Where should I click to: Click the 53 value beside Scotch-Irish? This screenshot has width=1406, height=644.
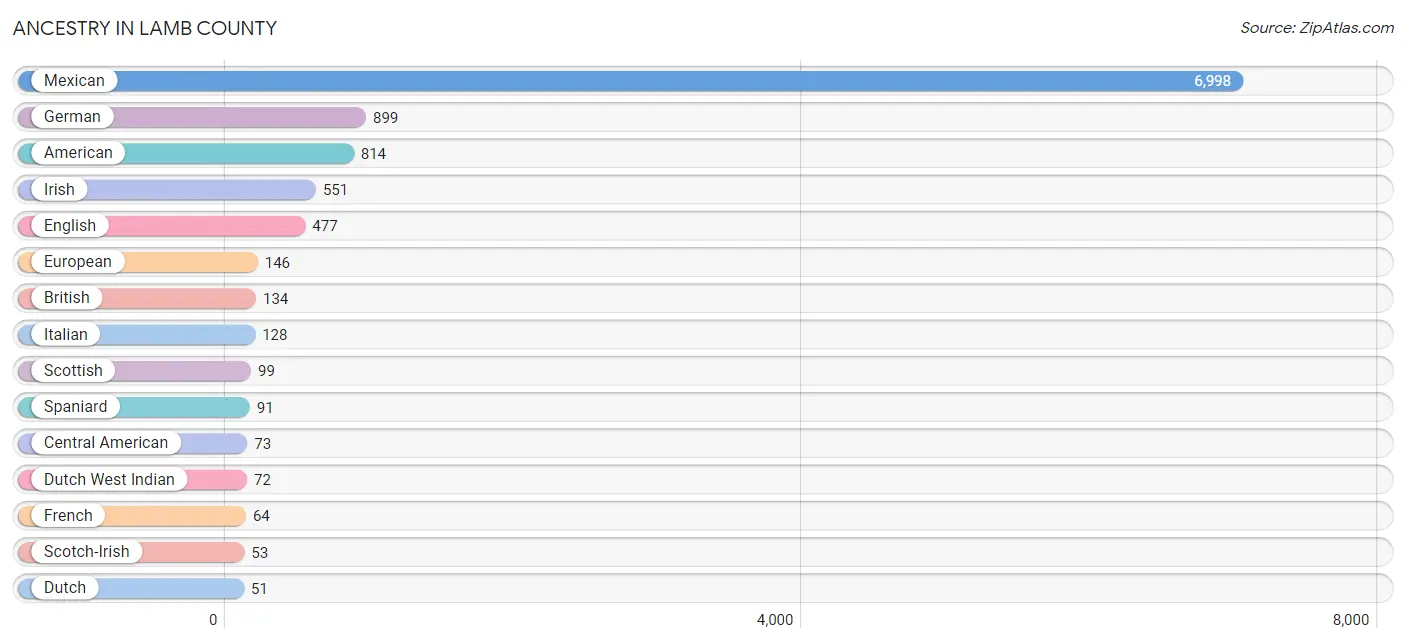pyautogui.click(x=260, y=553)
